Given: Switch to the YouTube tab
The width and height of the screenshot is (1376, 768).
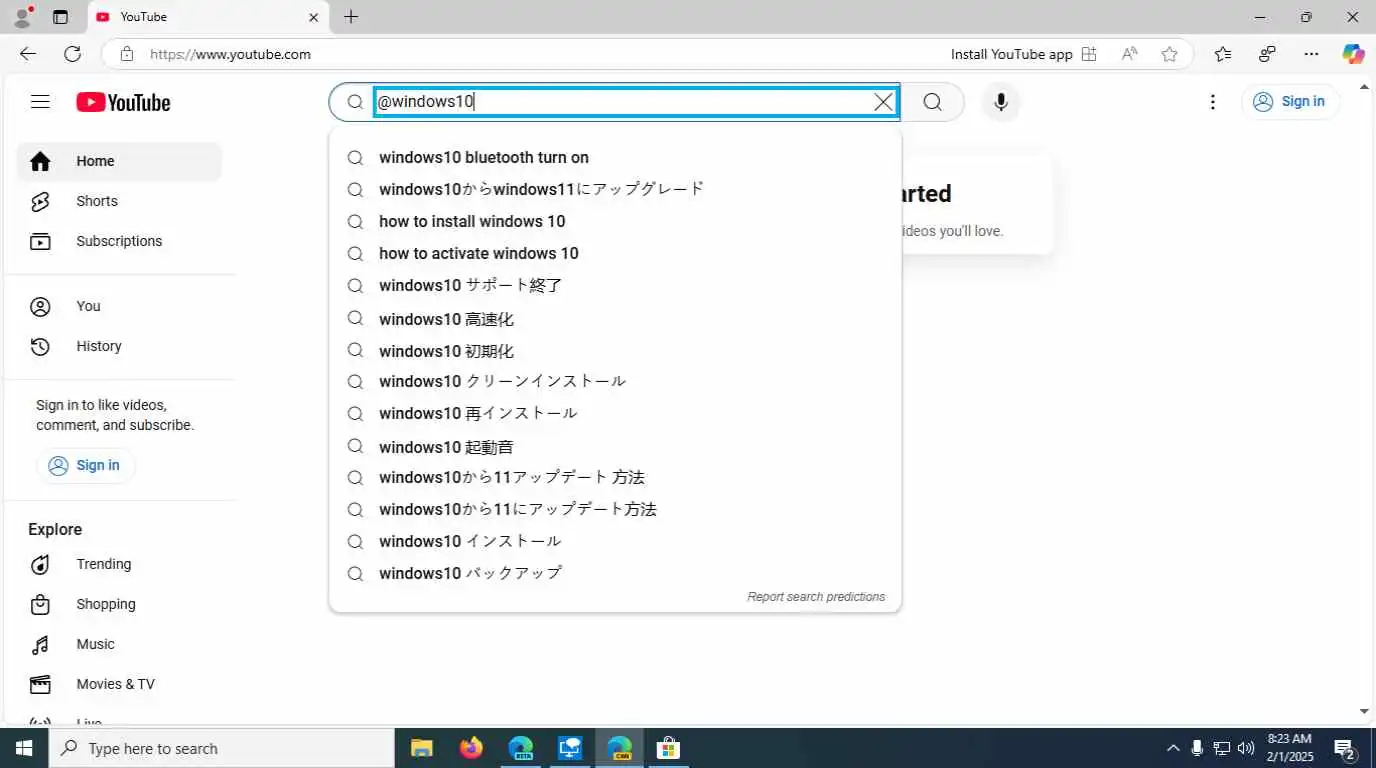Looking at the screenshot, I should 208,17.
